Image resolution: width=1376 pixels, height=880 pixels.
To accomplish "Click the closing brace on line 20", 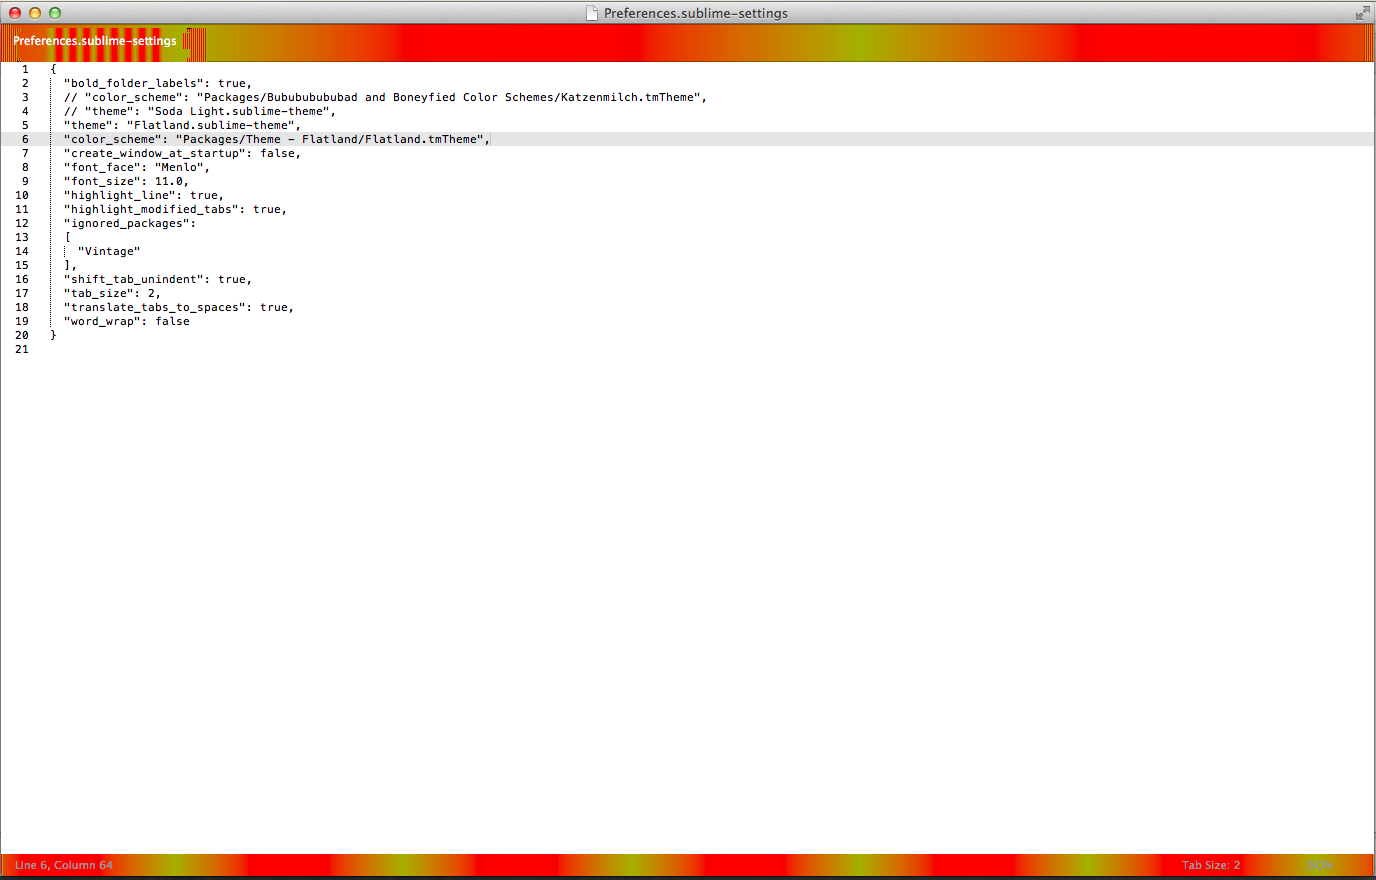I will [x=53, y=336].
